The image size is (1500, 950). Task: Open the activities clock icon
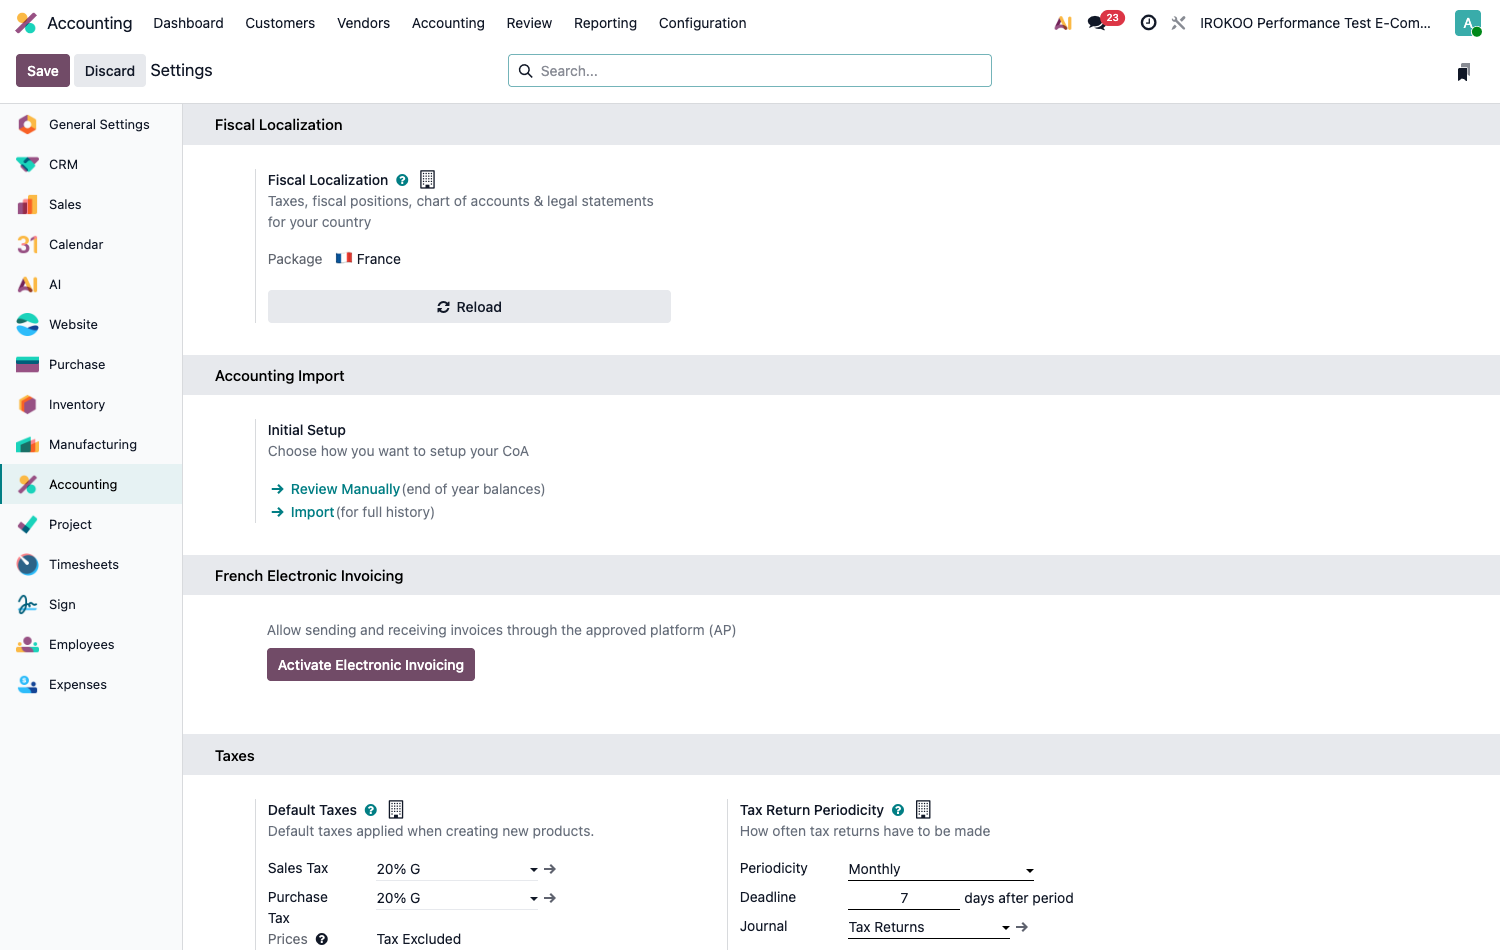click(x=1148, y=23)
